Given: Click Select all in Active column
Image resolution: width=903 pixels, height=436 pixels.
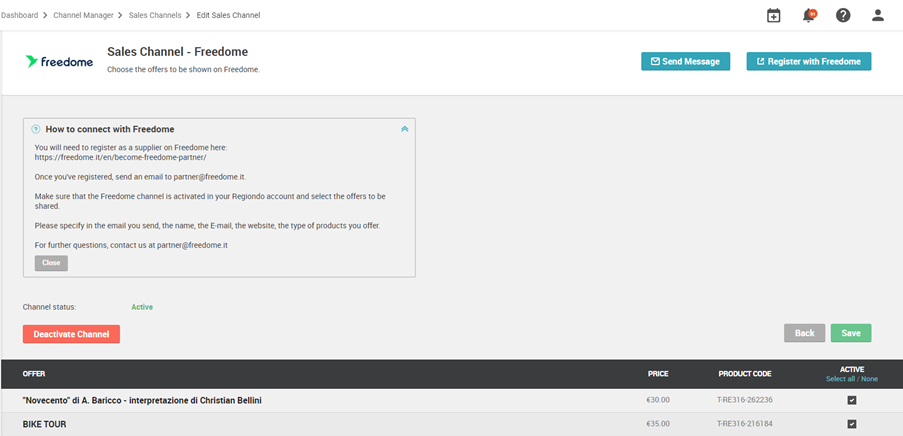Looking at the screenshot, I should (x=840, y=379).
